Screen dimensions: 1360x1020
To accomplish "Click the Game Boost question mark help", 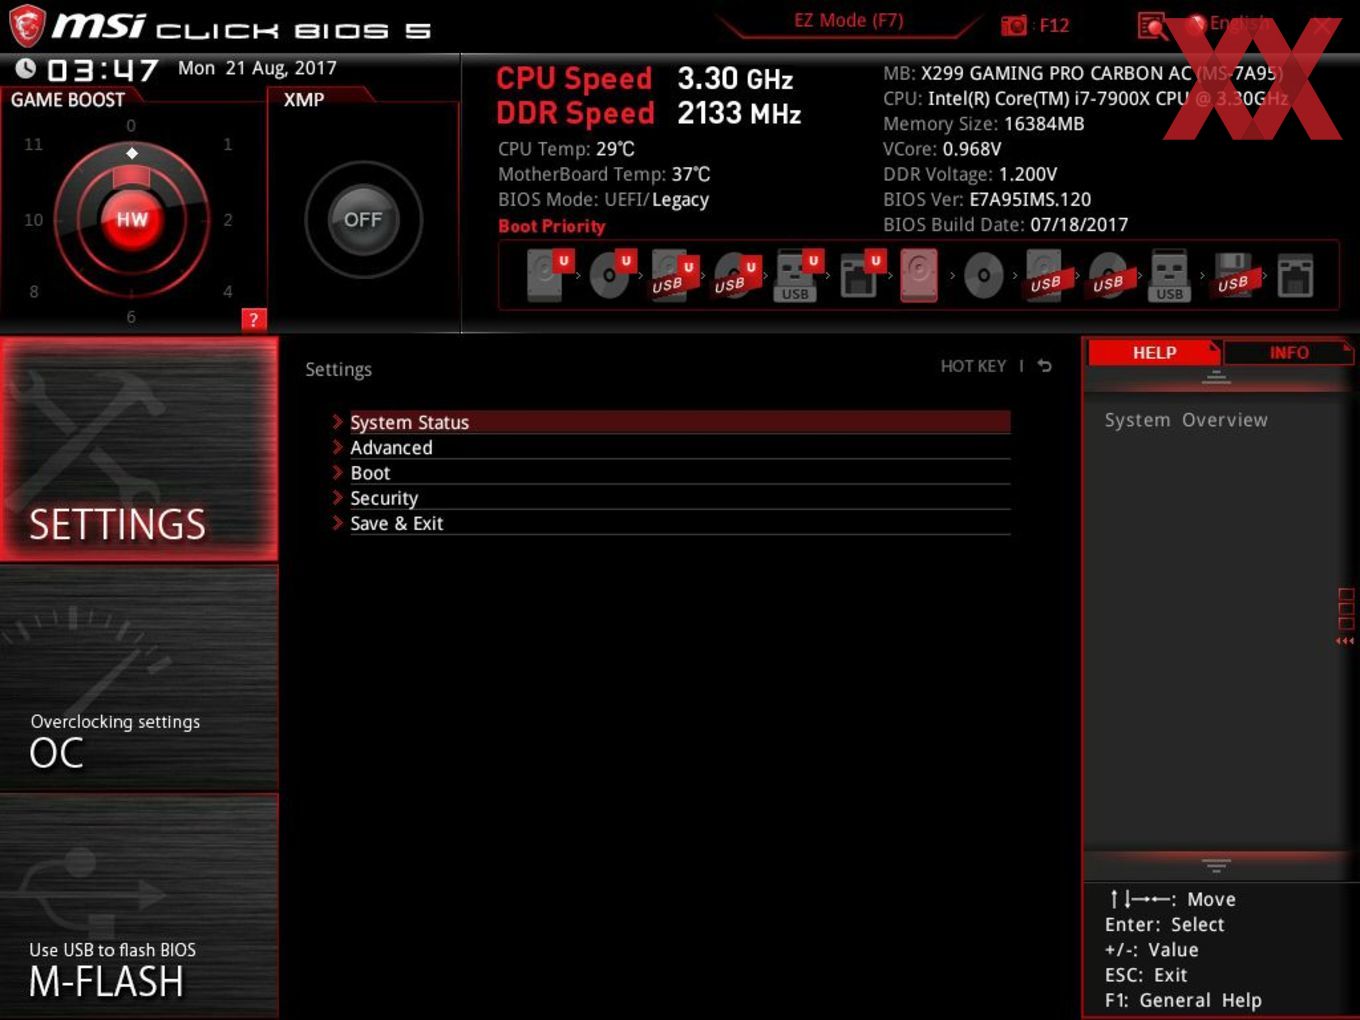I will [x=253, y=319].
